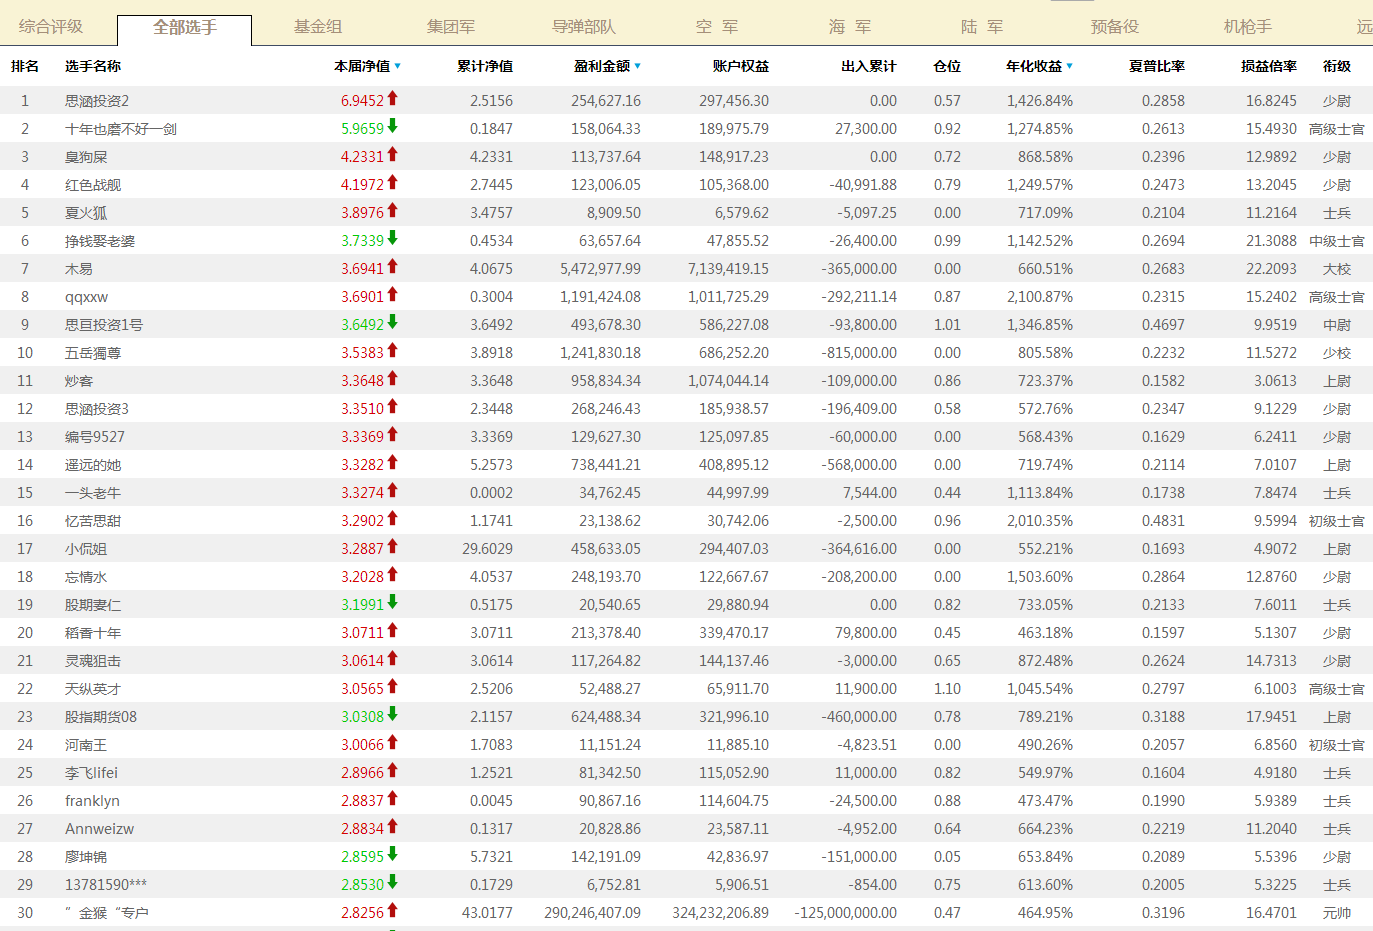Select rank title 中尉

(1337, 325)
